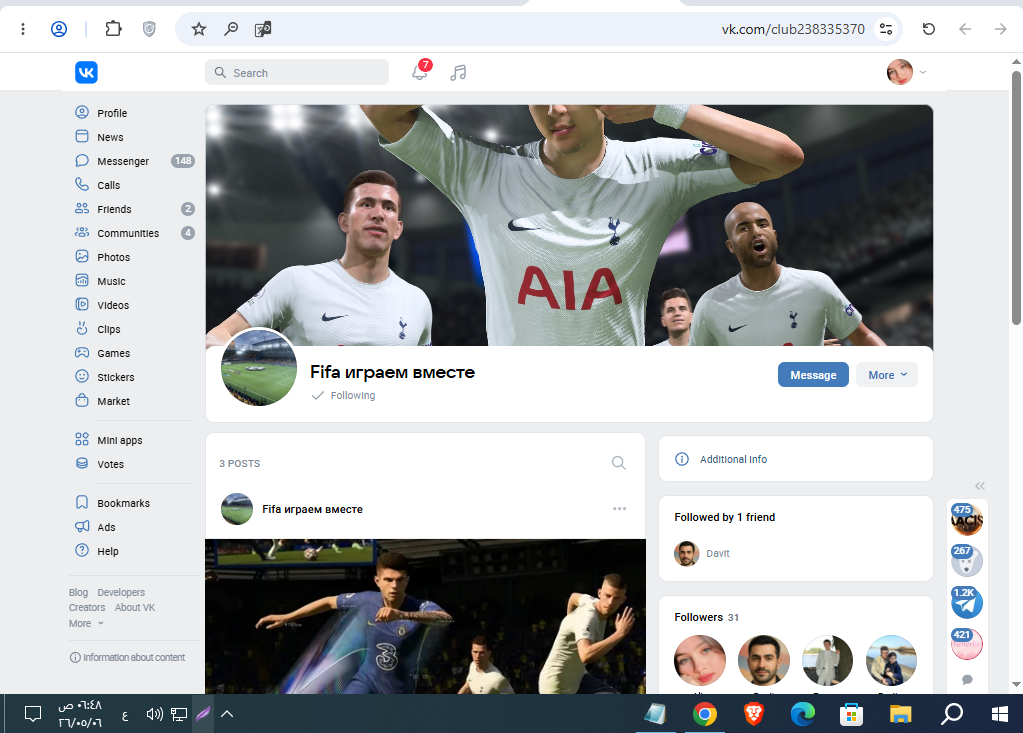Image resolution: width=1023 pixels, height=733 pixels.
Task: Open the music player note icon
Action: tap(458, 72)
